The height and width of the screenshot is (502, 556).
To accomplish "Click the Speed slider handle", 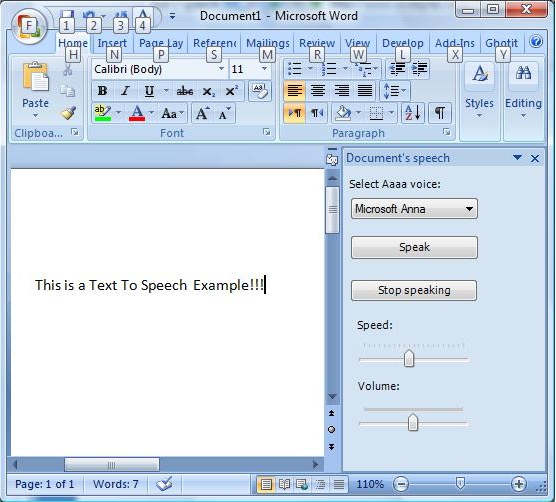I will 409,358.
